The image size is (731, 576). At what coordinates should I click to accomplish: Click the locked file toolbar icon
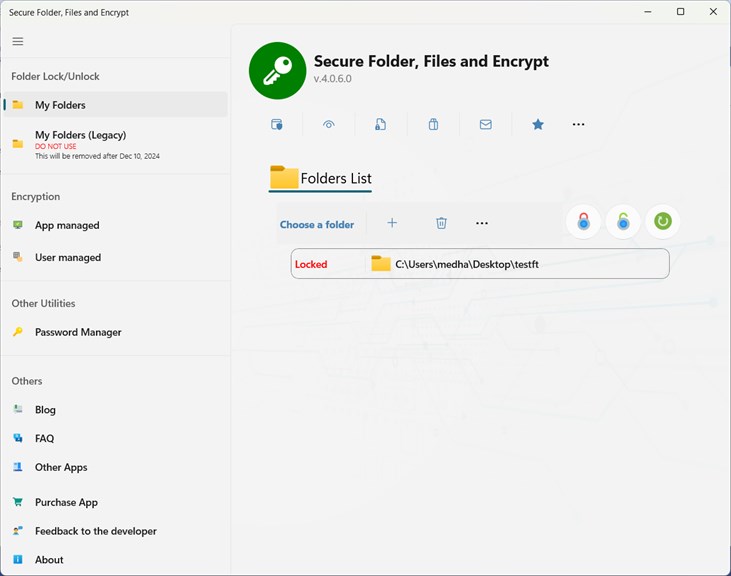coord(380,124)
